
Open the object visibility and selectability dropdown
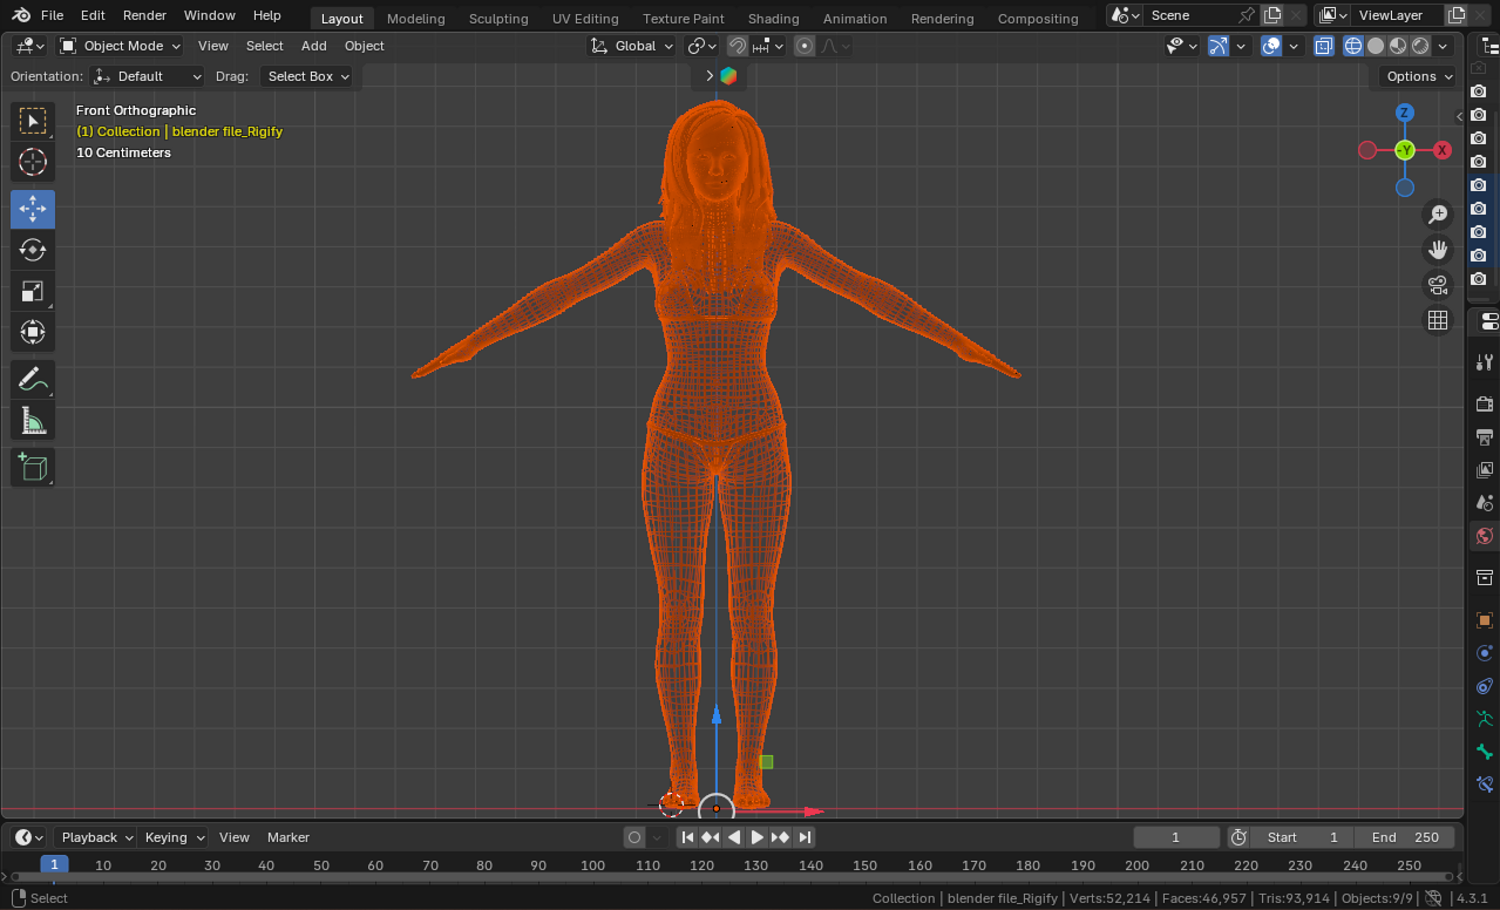pos(1181,46)
